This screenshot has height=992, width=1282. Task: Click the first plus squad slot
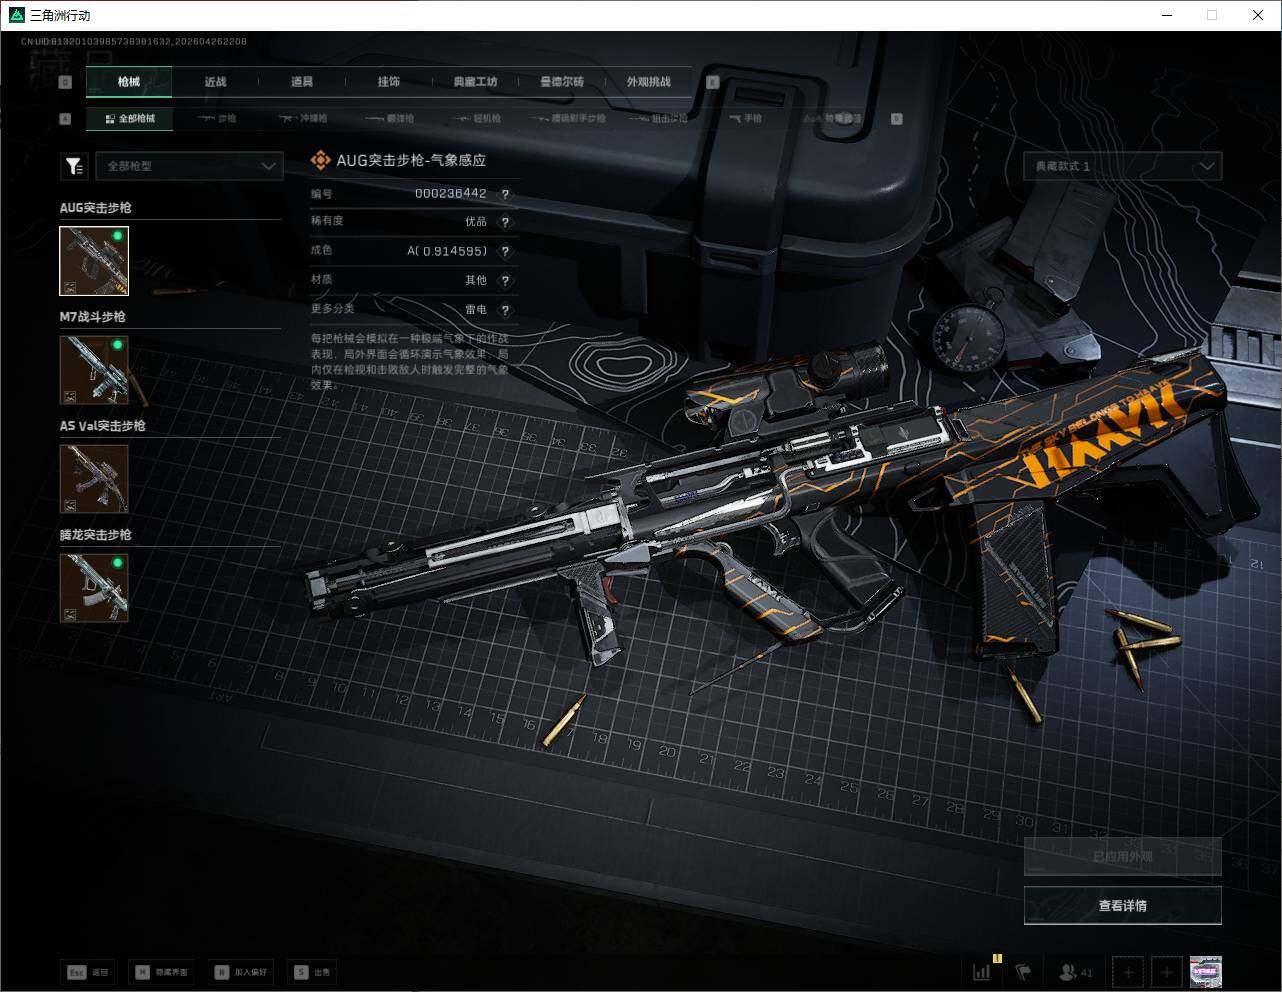1128,971
